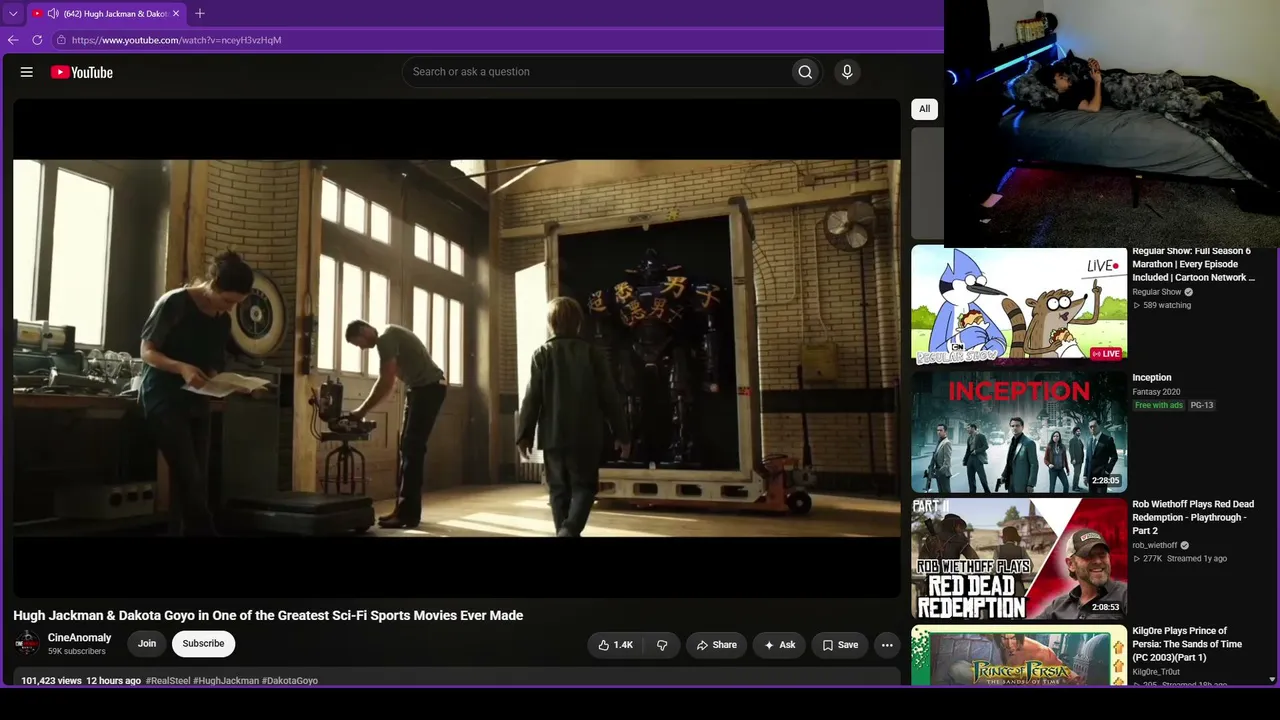Screen dimensions: 1280x720
Task: Share this video
Action: coord(716,645)
